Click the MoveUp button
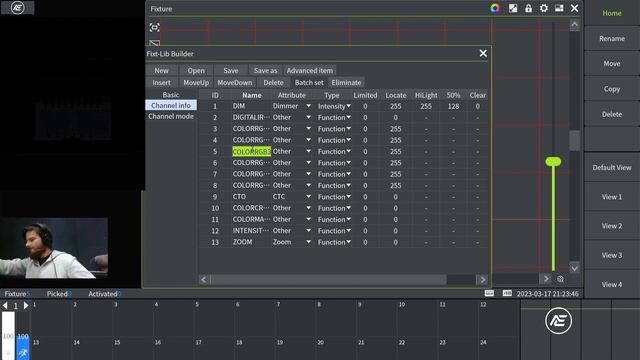The height and width of the screenshot is (360, 640). [x=196, y=82]
